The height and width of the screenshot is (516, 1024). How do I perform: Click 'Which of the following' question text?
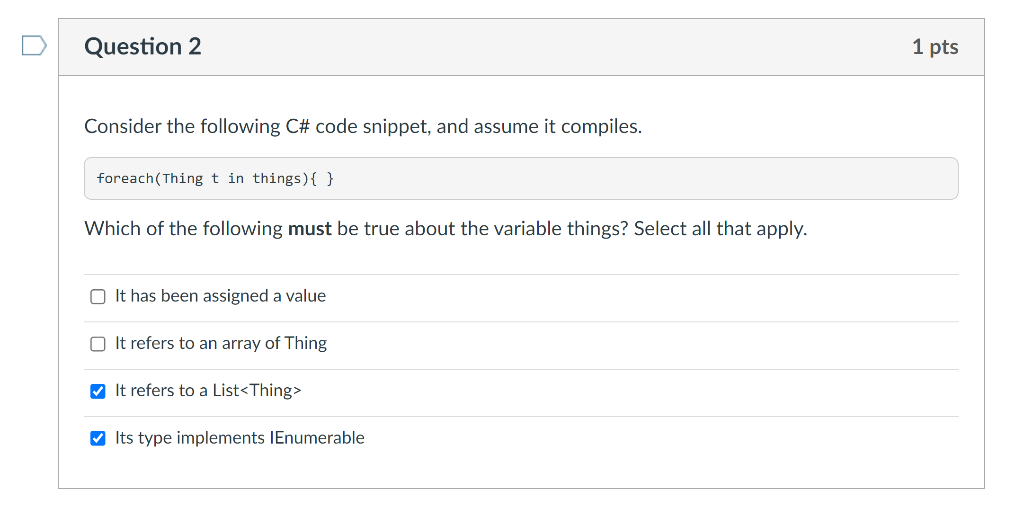(184, 229)
